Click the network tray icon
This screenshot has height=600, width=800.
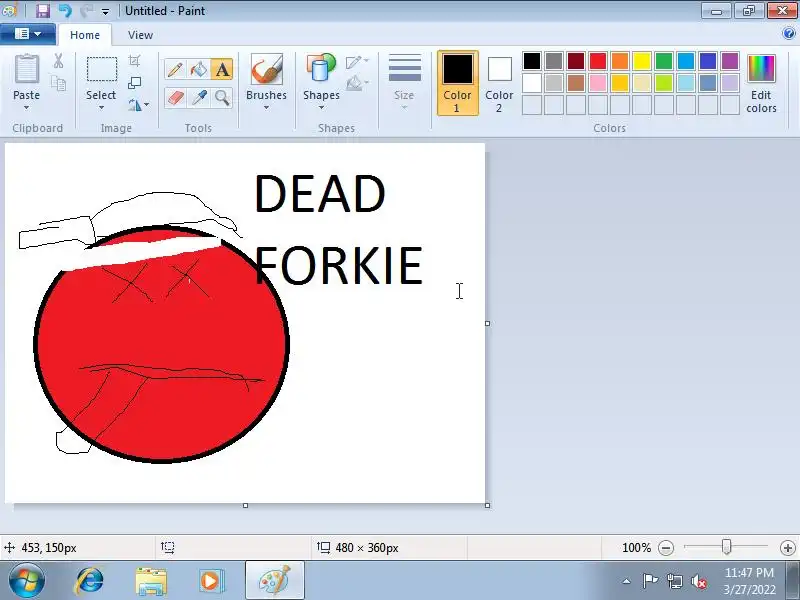pyautogui.click(x=674, y=581)
